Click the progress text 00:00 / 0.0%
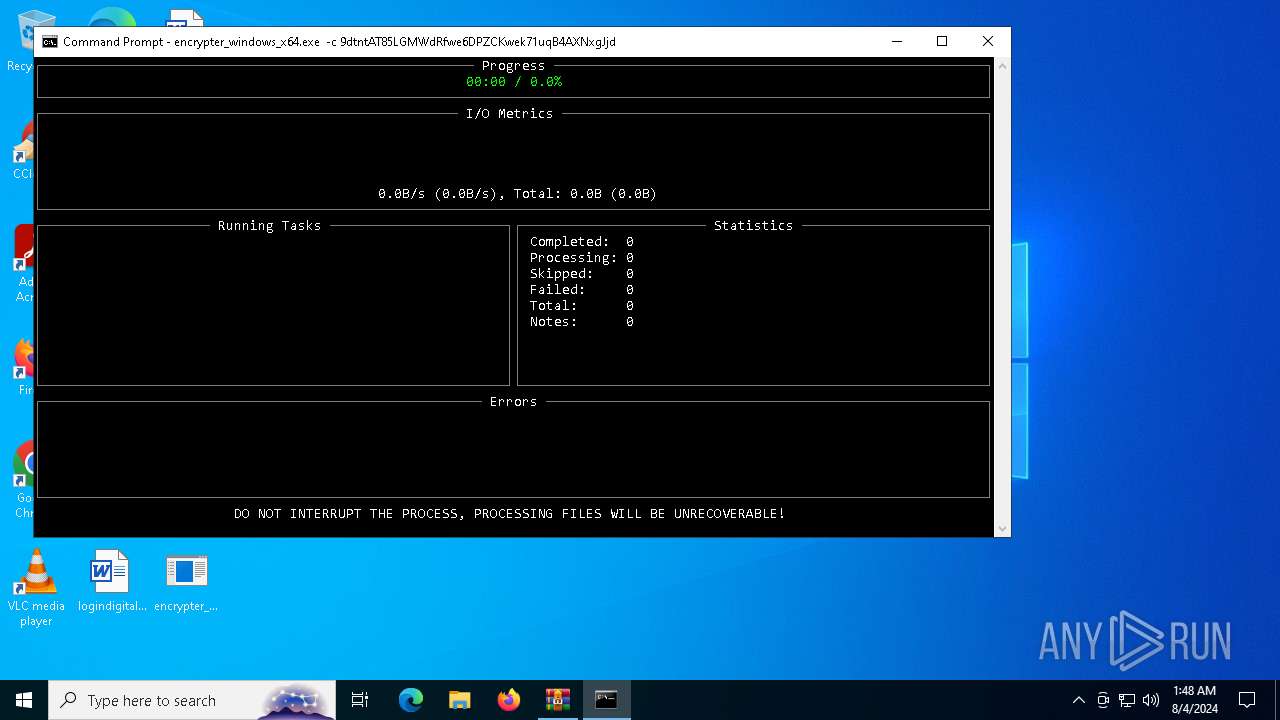This screenshot has height=720, width=1280. [x=514, y=82]
